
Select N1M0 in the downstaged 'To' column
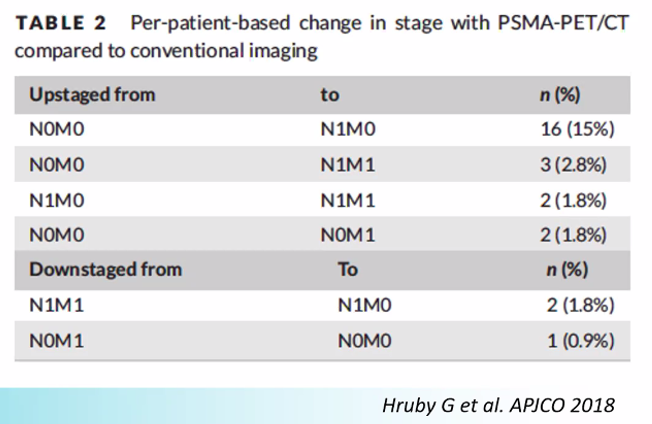364,306
